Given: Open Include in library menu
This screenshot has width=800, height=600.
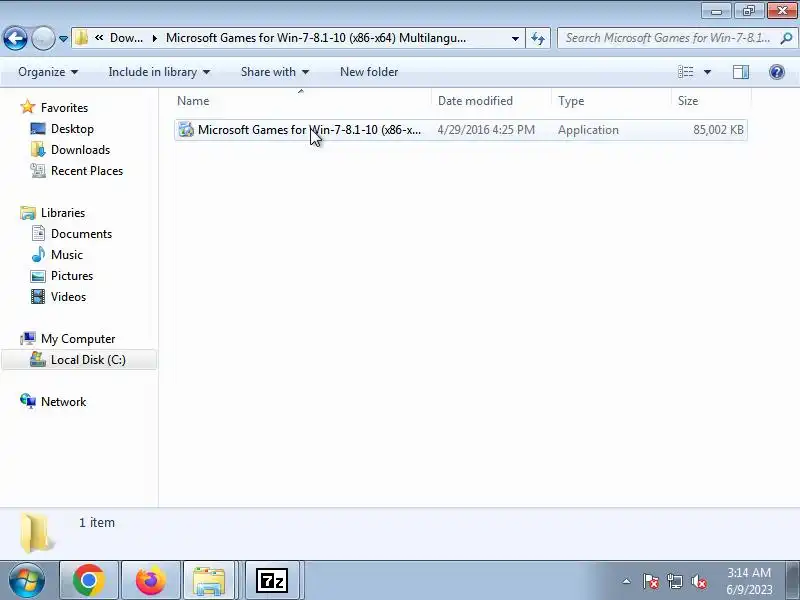Looking at the screenshot, I should (x=159, y=72).
